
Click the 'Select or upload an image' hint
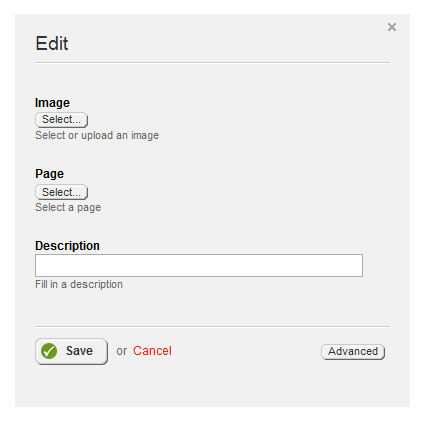(x=97, y=135)
